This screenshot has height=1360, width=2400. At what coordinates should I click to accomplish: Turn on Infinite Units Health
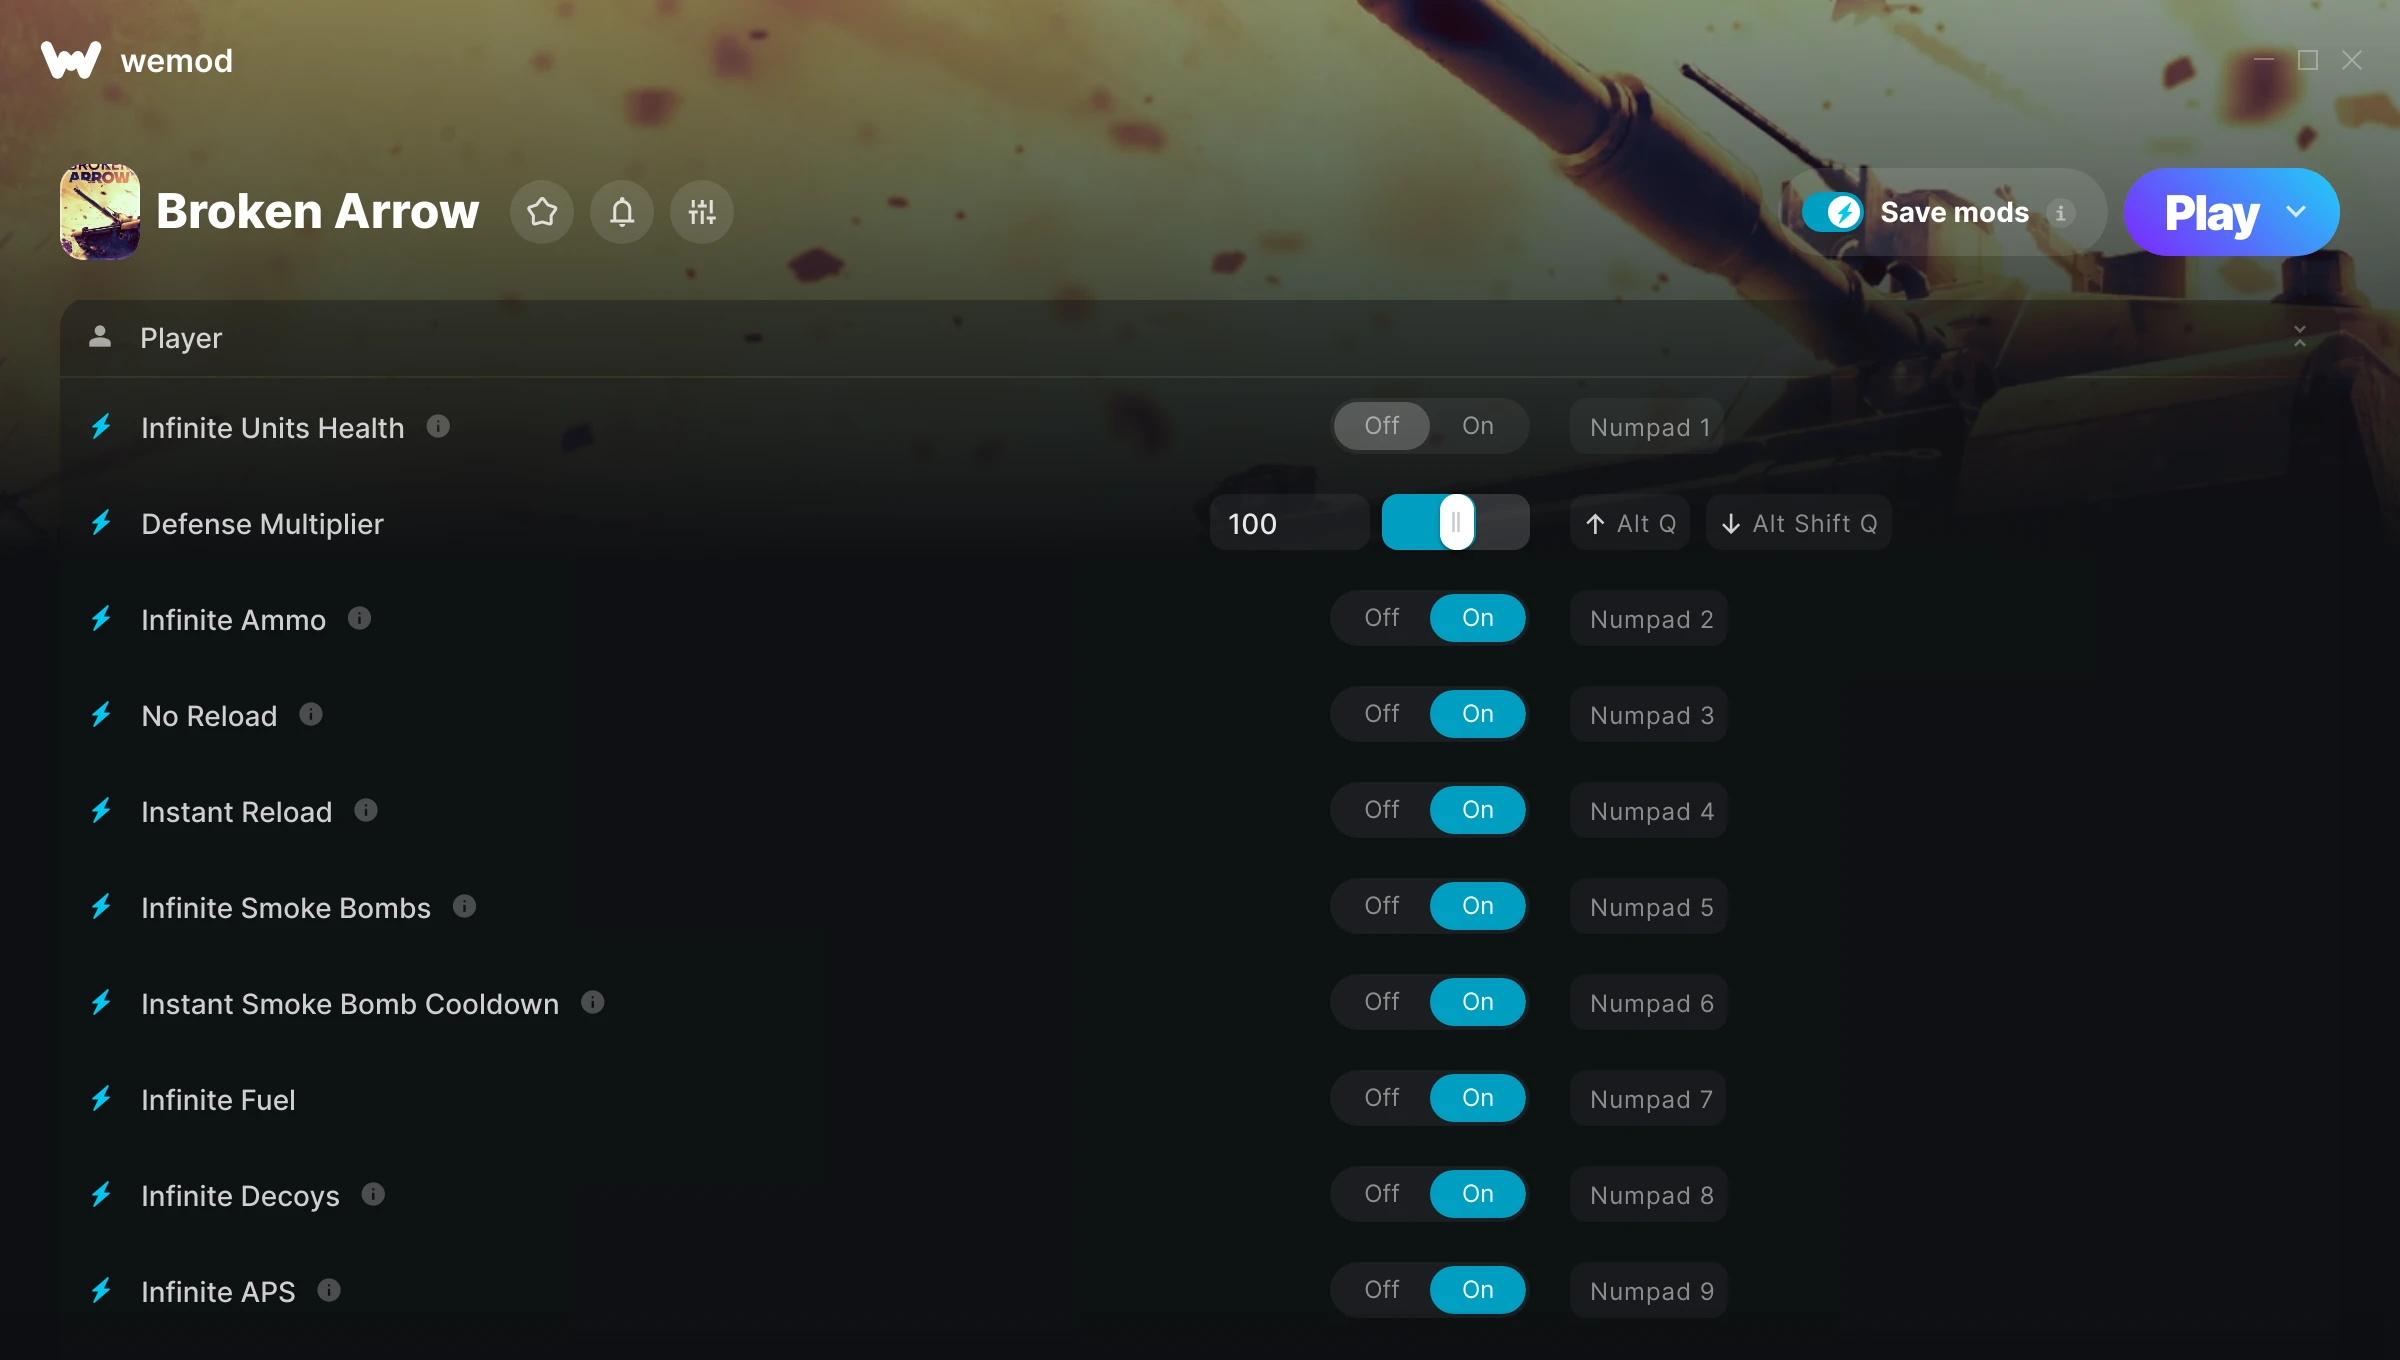pyautogui.click(x=1478, y=426)
